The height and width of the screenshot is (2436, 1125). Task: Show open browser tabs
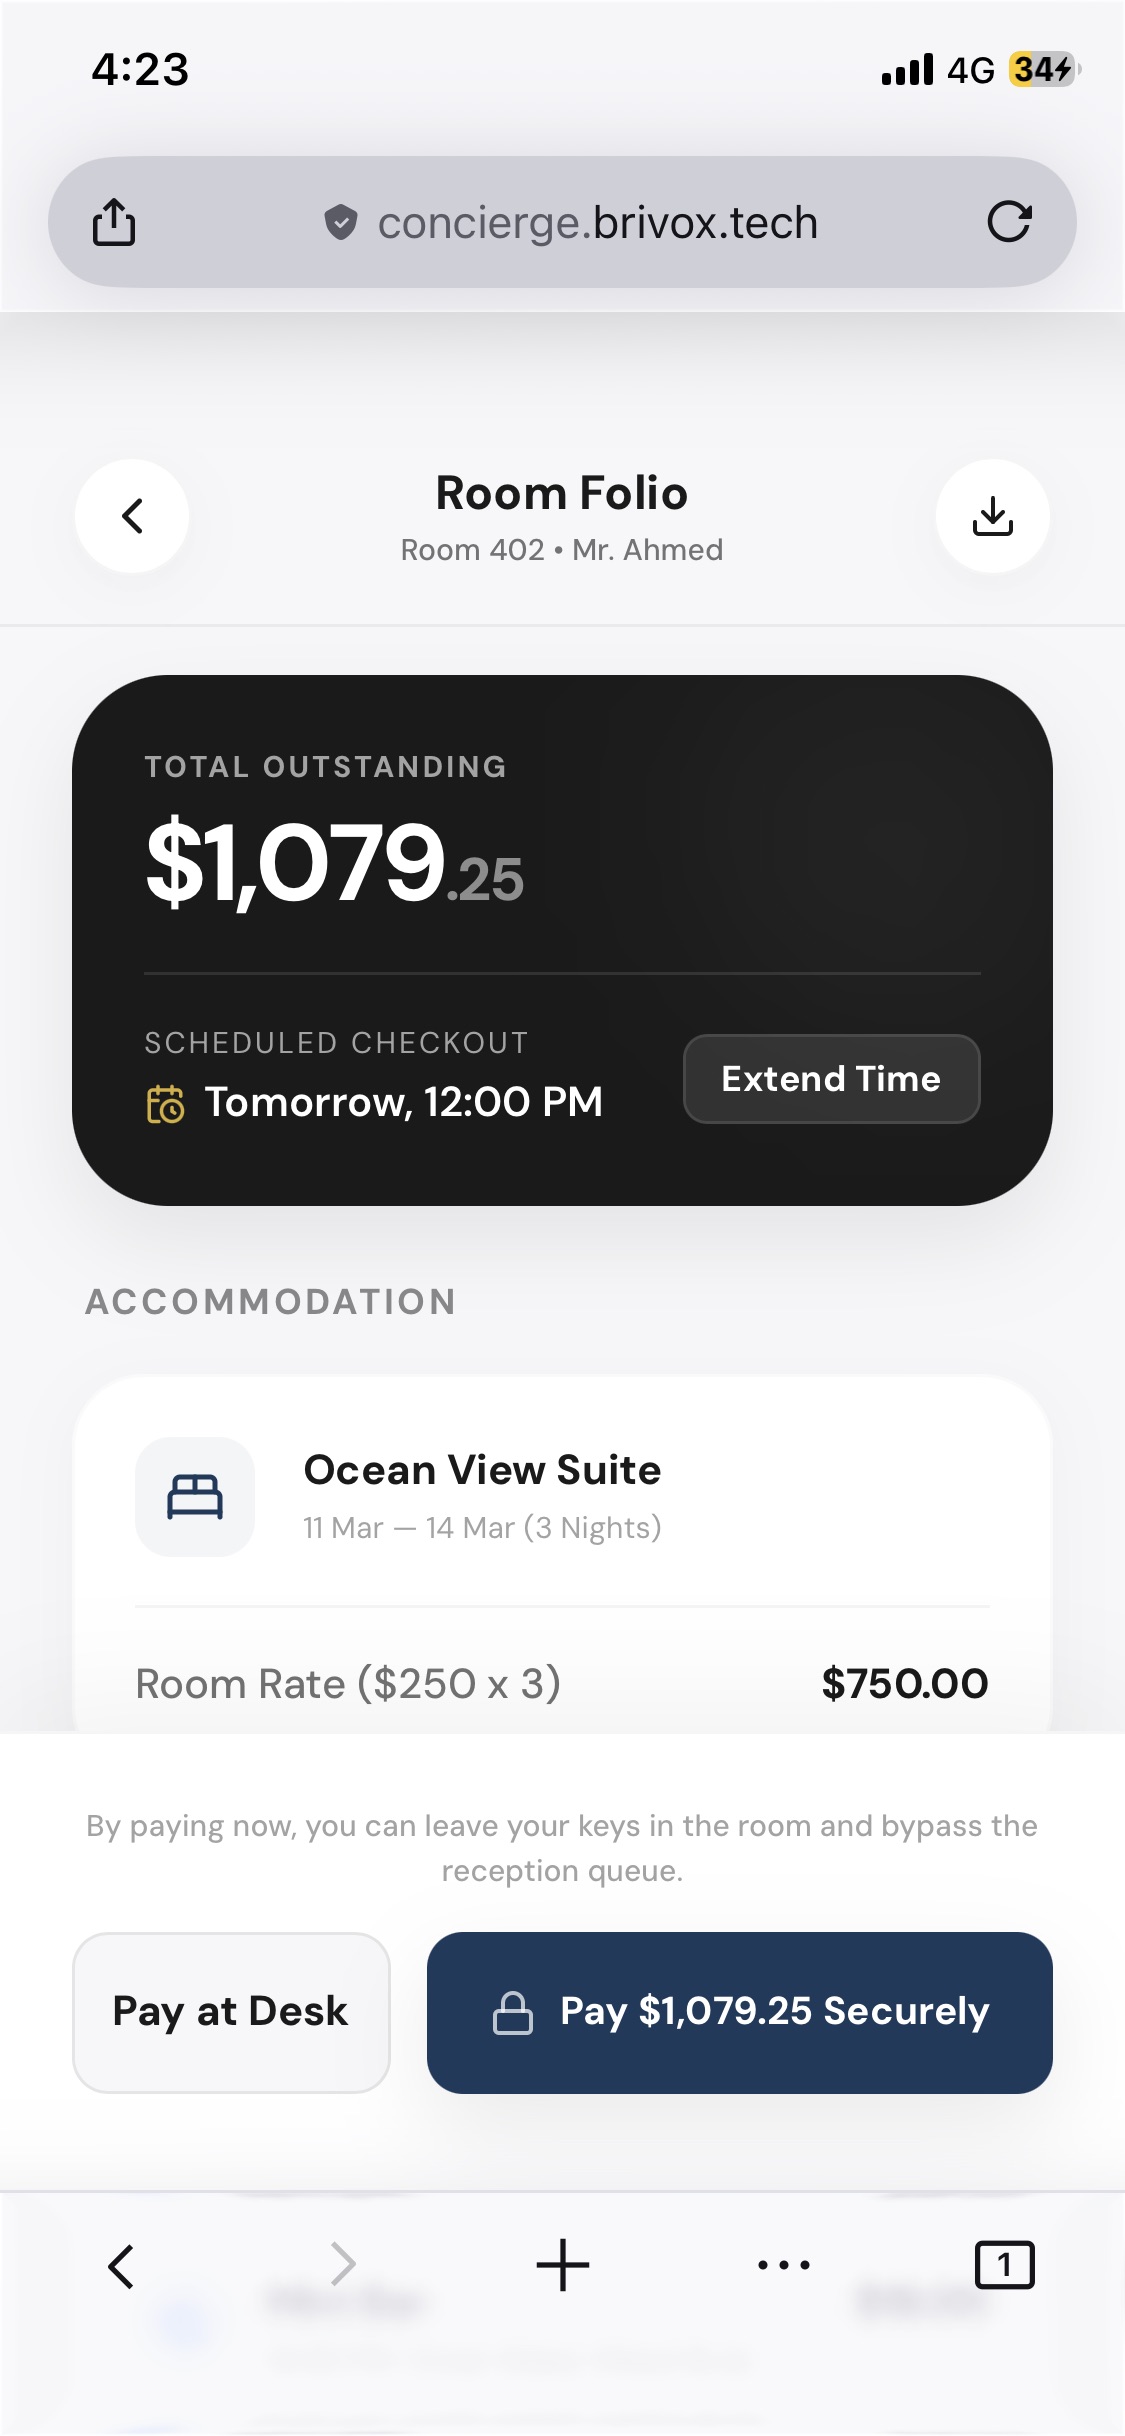pos(1004,2265)
